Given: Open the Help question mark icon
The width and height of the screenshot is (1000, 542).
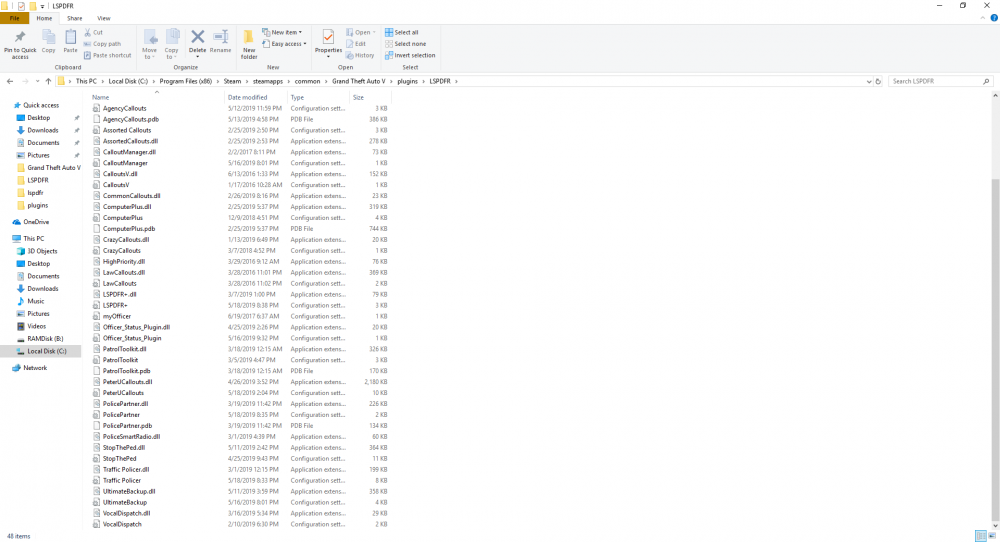Looking at the screenshot, I should 994,18.
